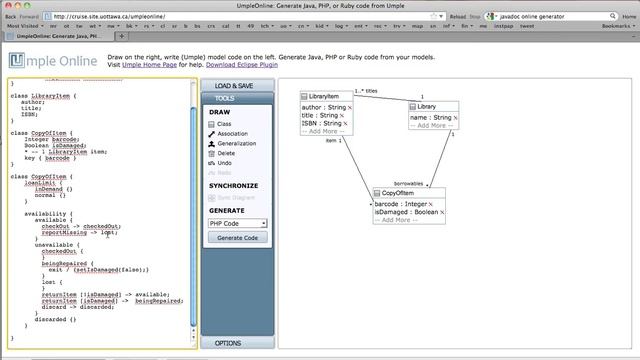Image resolution: width=640 pixels, height=360 pixels.
Task: Remove the author : String attribute
Action: click(x=350, y=108)
